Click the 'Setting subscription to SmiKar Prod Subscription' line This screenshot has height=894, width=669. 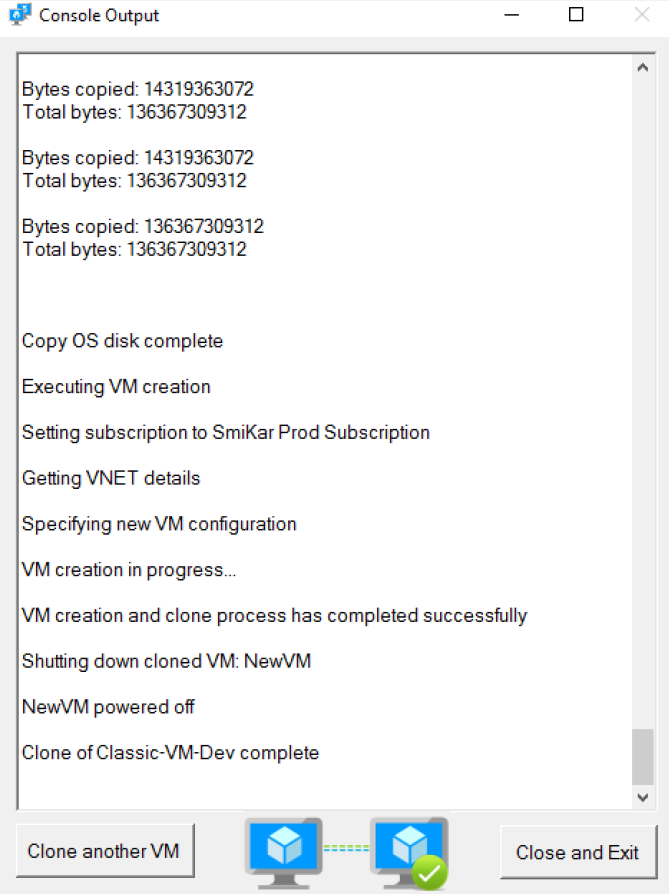pos(225,432)
